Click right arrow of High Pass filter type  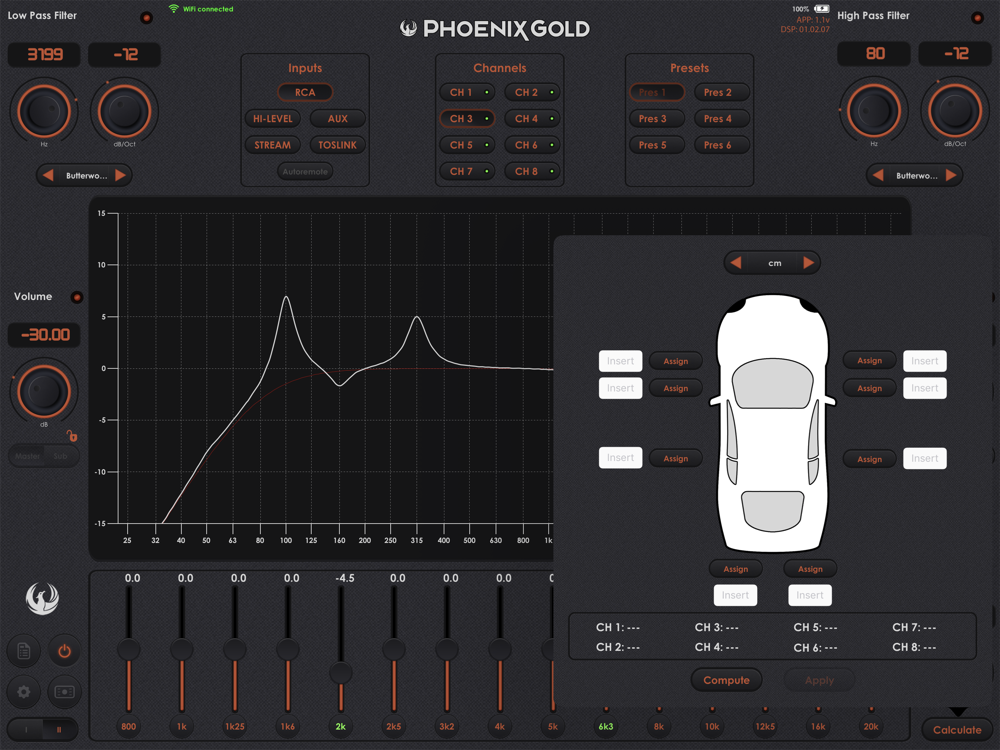(951, 175)
